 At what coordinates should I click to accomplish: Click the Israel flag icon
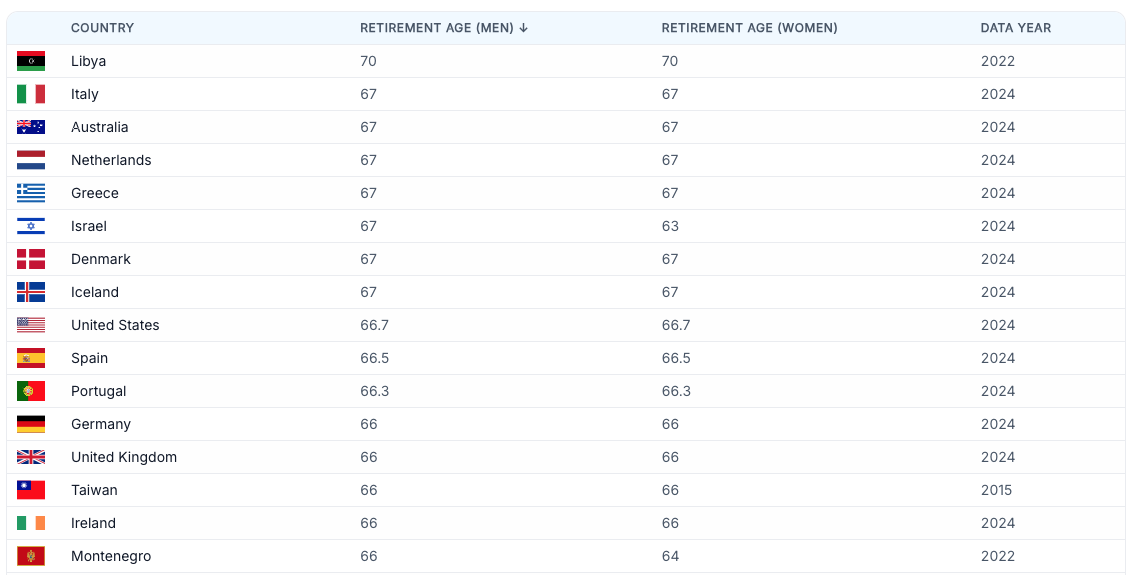click(x=31, y=226)
